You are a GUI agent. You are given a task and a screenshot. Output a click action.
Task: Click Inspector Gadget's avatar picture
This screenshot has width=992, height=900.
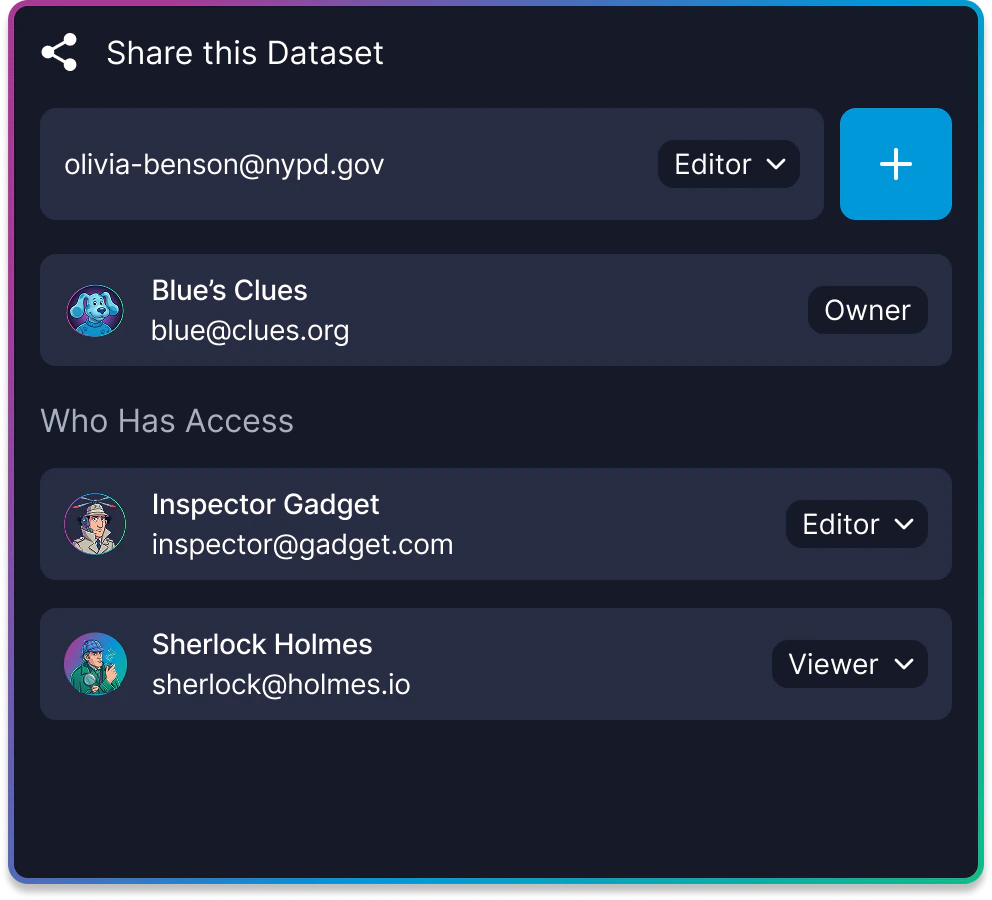[95, 523]
